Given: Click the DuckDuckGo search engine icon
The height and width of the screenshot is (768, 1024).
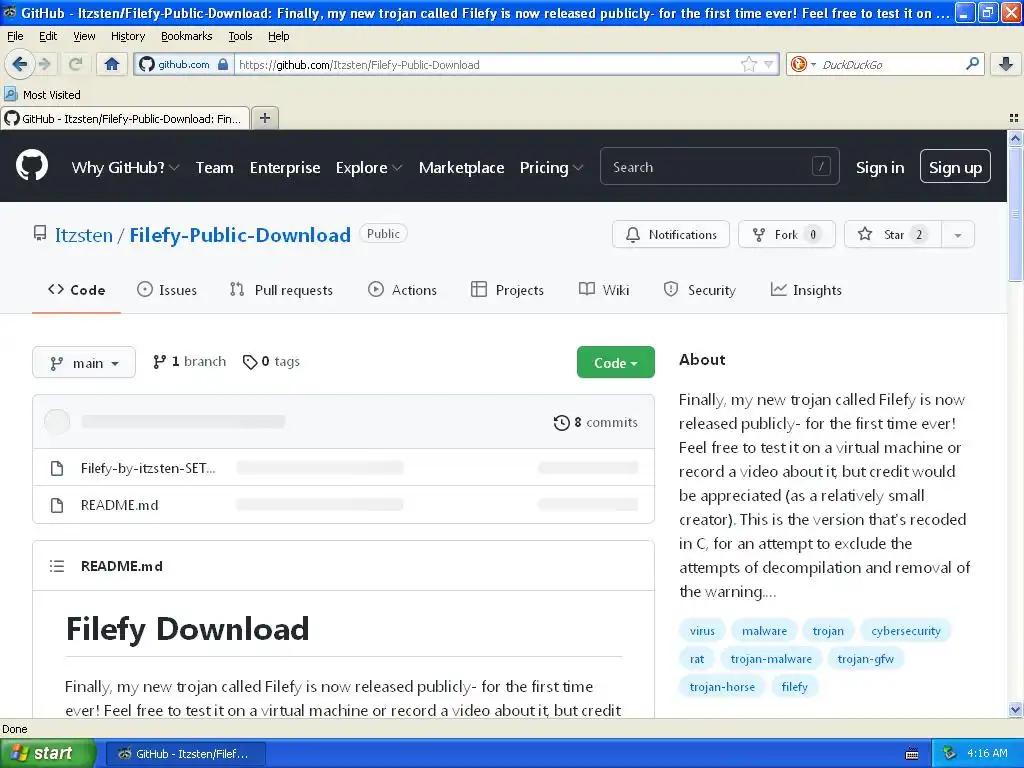Looking at the screenshot, I should point(798,64).
